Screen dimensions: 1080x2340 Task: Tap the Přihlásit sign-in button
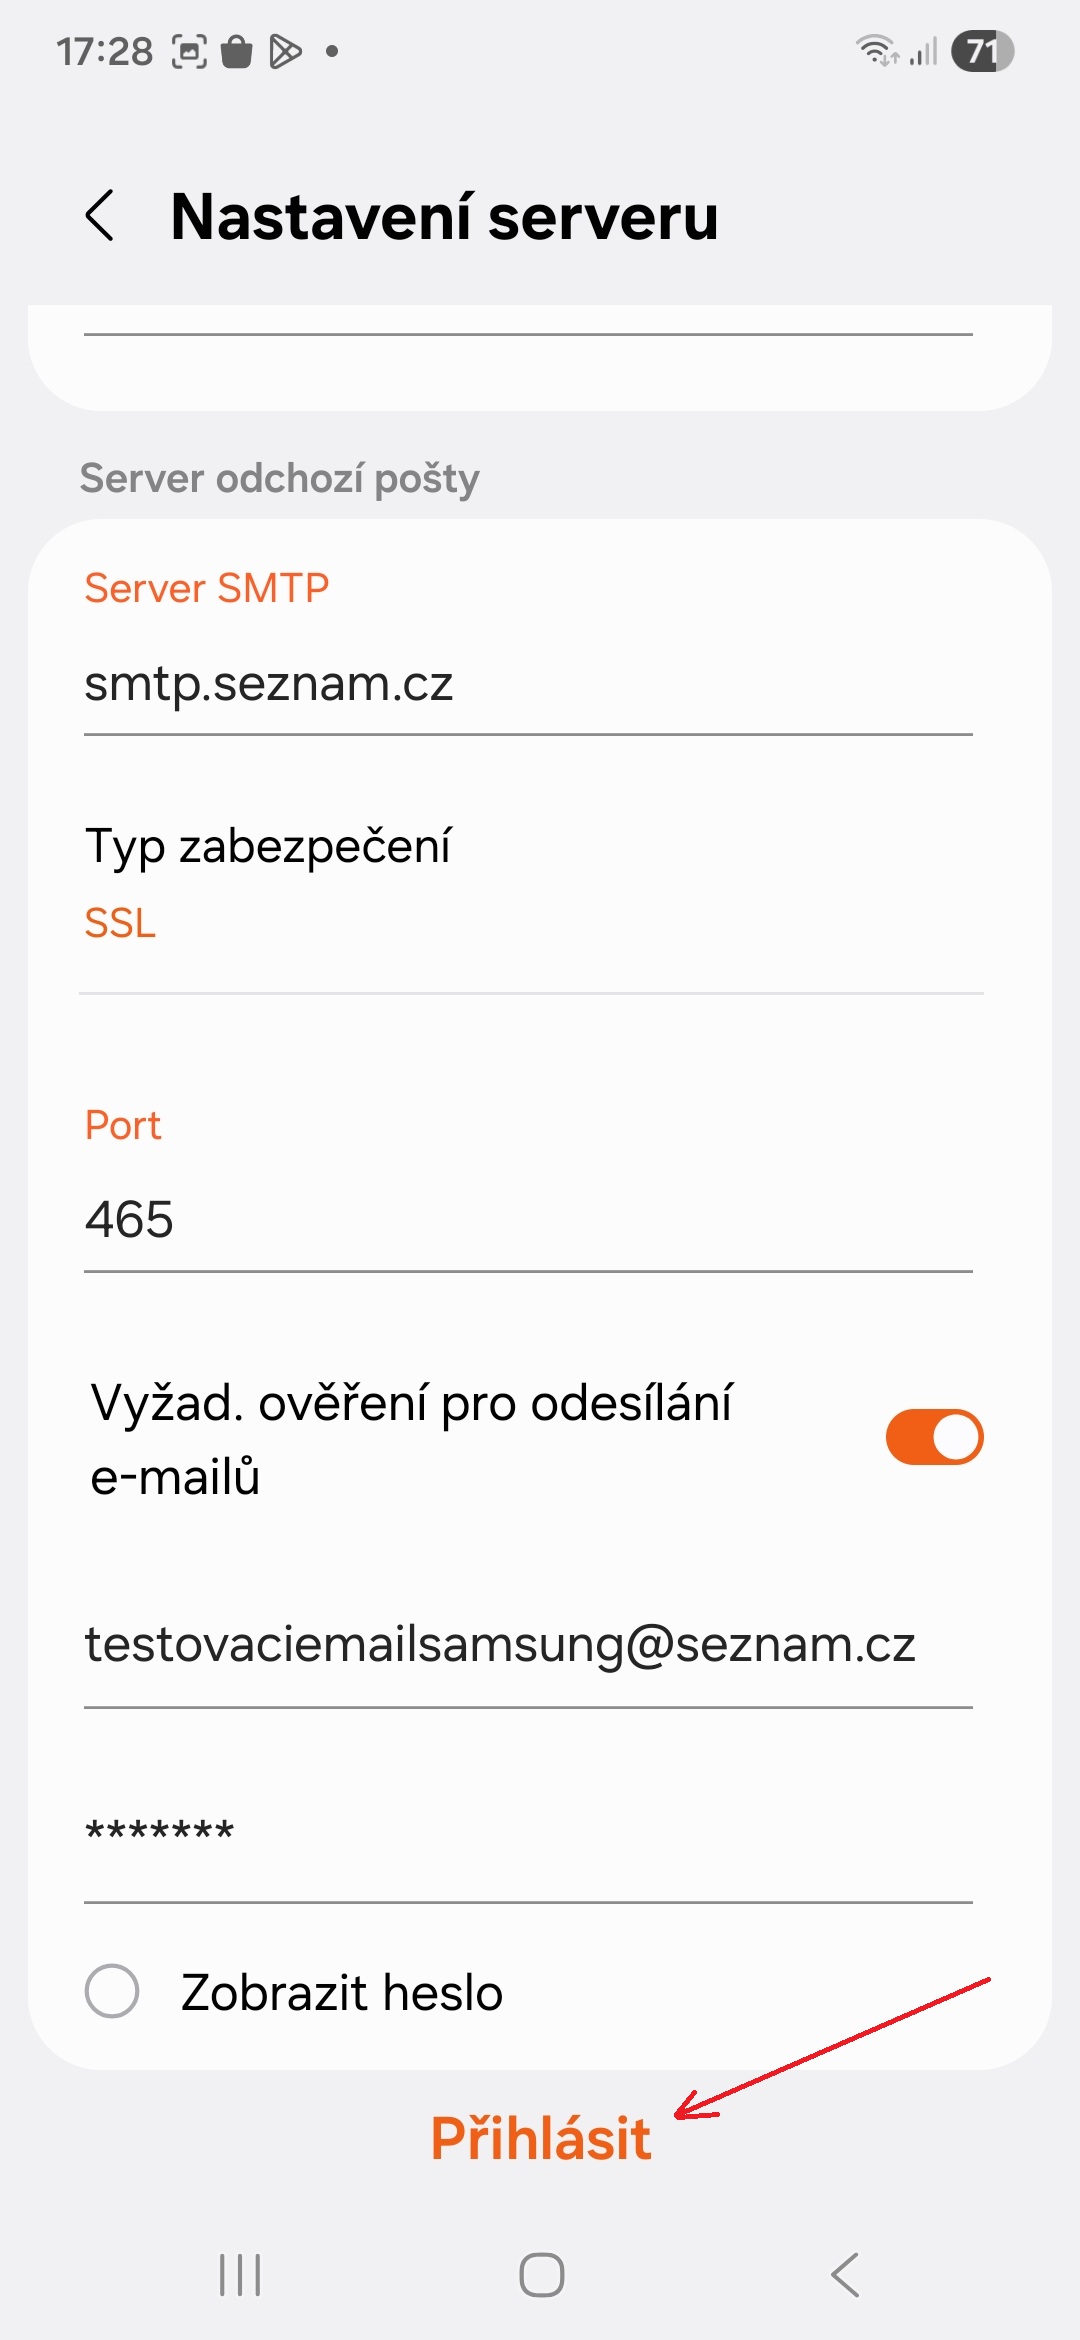(540, 2139)
